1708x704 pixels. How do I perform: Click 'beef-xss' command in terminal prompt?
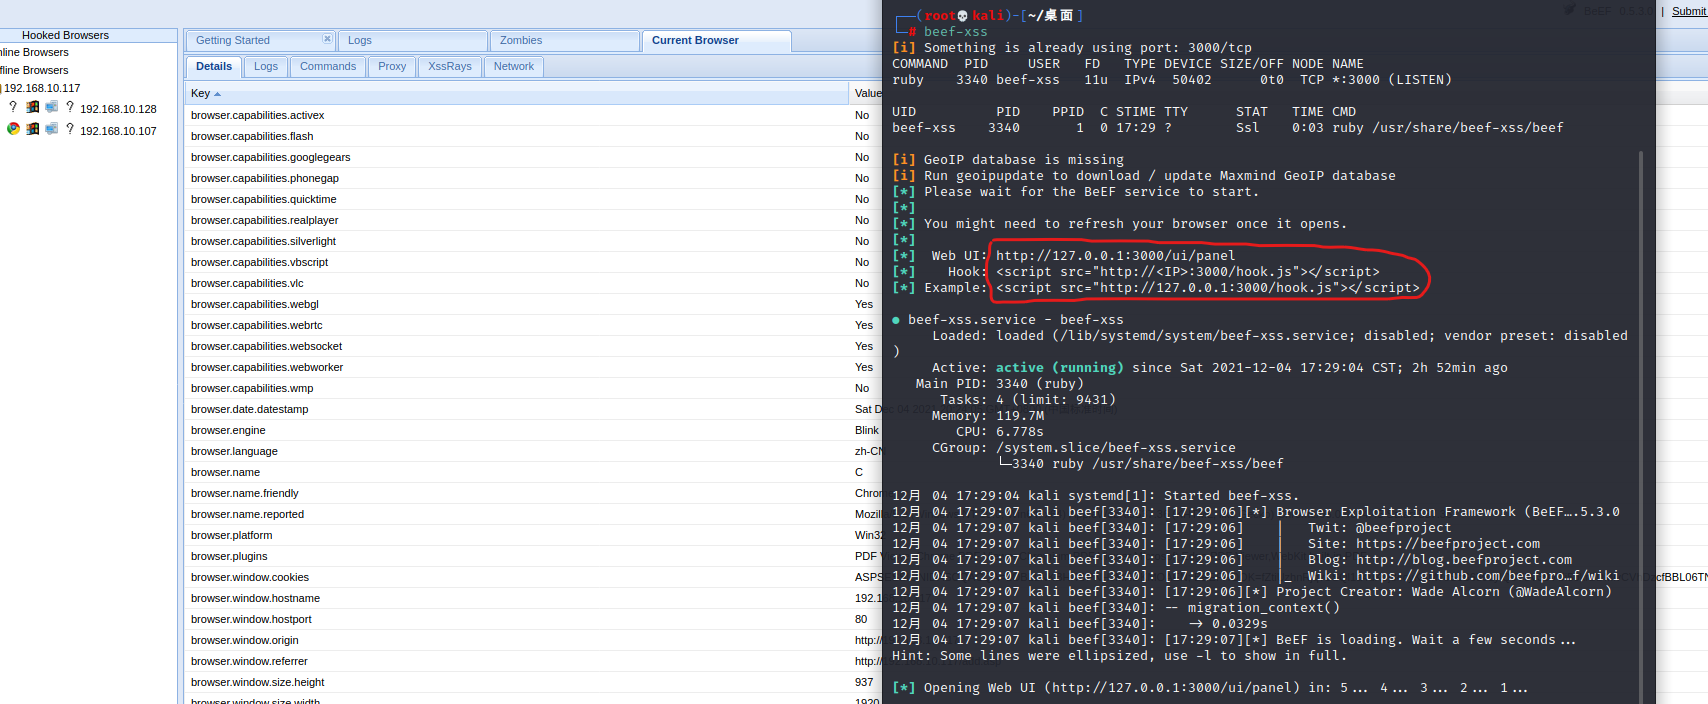point(956,32)
